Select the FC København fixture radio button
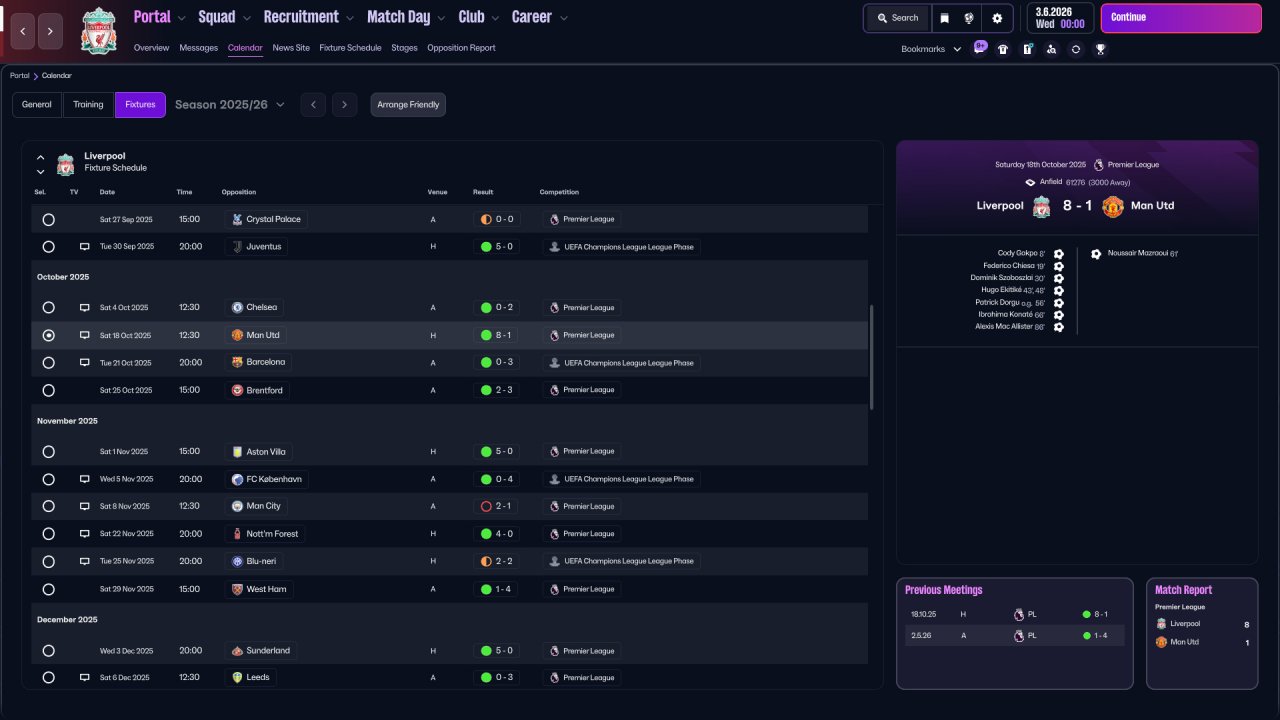This screenshot has width=1280, height=720. coord(48,479)
